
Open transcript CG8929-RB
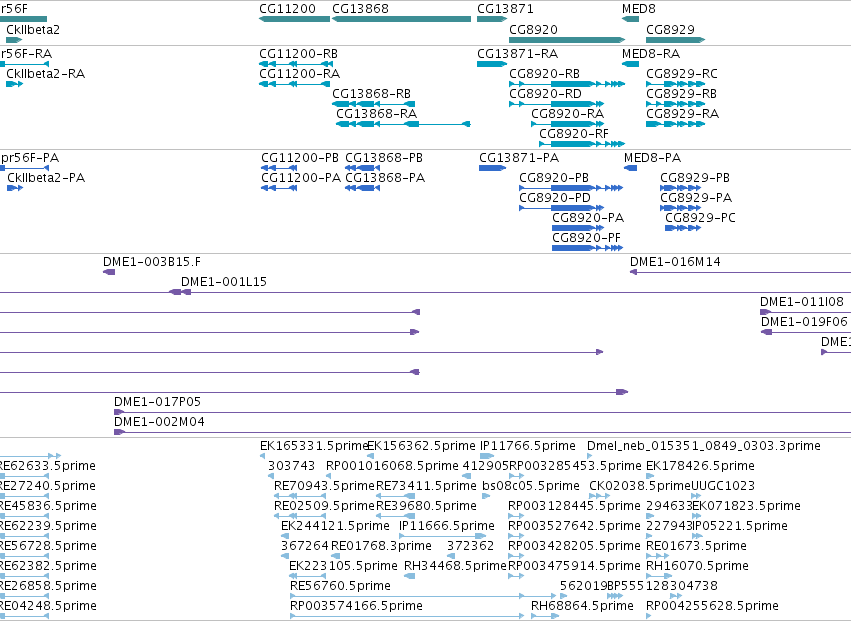tap(676, 104)
